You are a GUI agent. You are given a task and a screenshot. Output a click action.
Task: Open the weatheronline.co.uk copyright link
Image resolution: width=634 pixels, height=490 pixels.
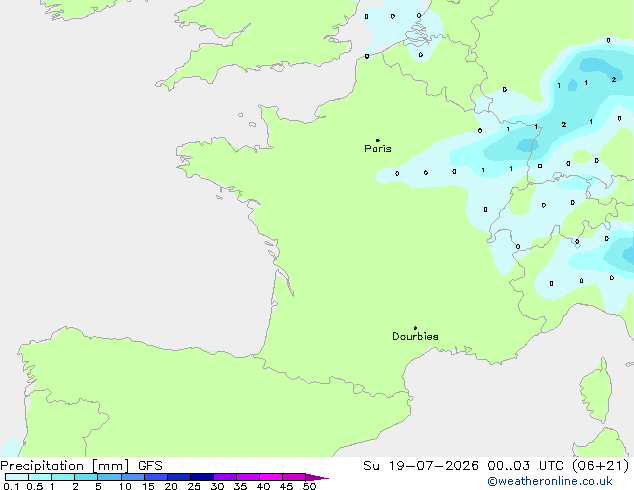point(550,481)
